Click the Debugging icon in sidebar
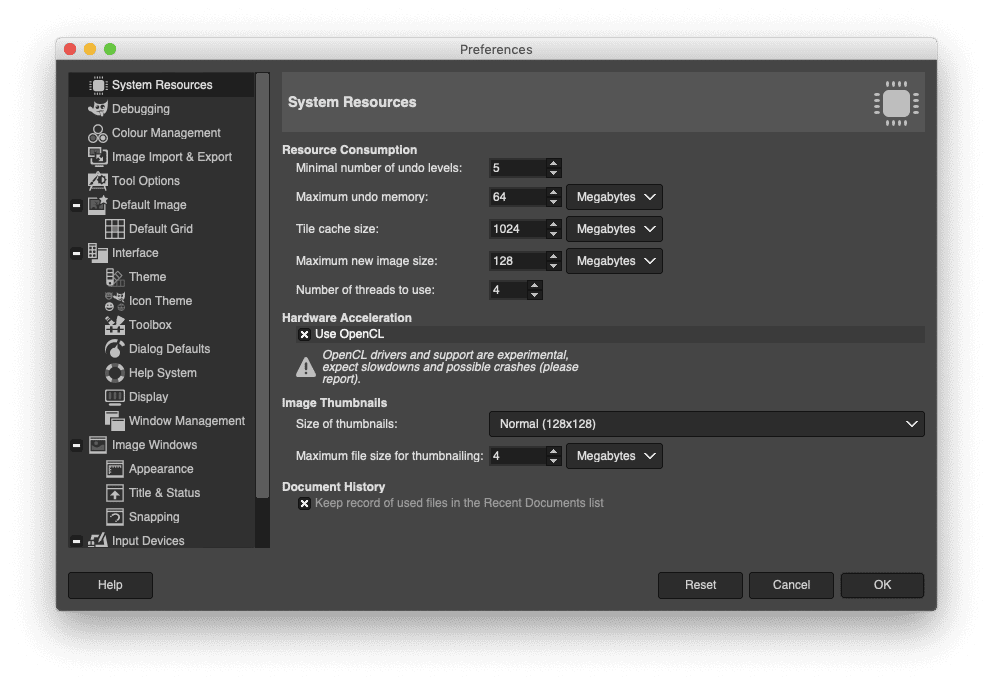Viewport: 993px width, 685px height. pyautogui.click(x=98, y=109)
